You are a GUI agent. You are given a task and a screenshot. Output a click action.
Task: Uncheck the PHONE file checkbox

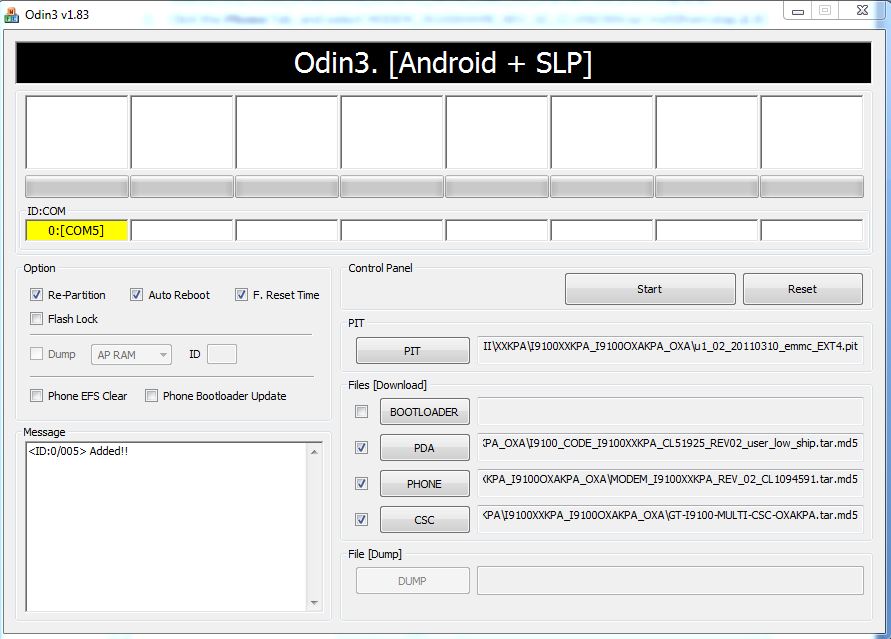pyautogui.click(x=361, y=483)
